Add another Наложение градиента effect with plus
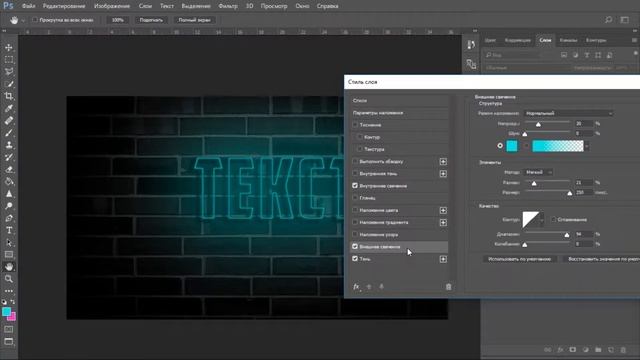Screen dimensions: 640x360 pyautogui.click(x=443, y=222)
